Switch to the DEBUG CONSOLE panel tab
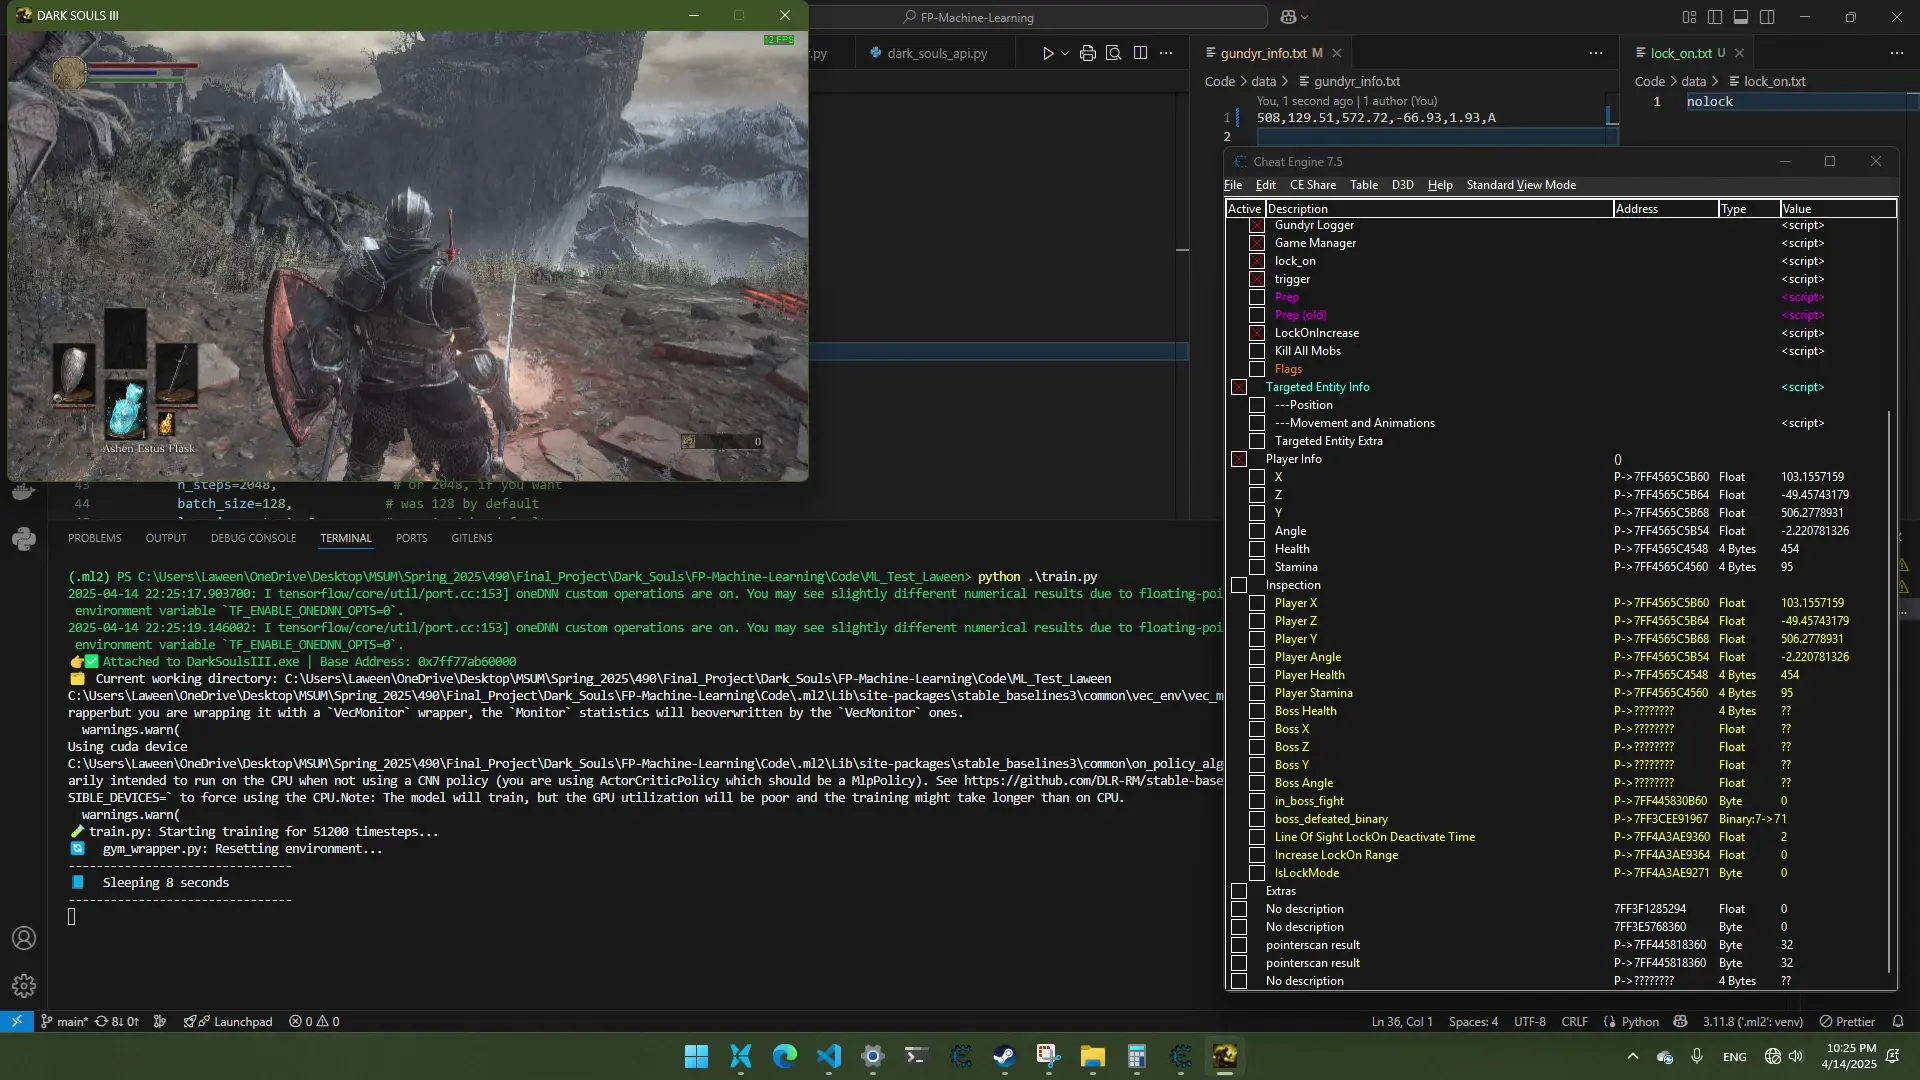The image size is (1920, 1080). (253, 538)
